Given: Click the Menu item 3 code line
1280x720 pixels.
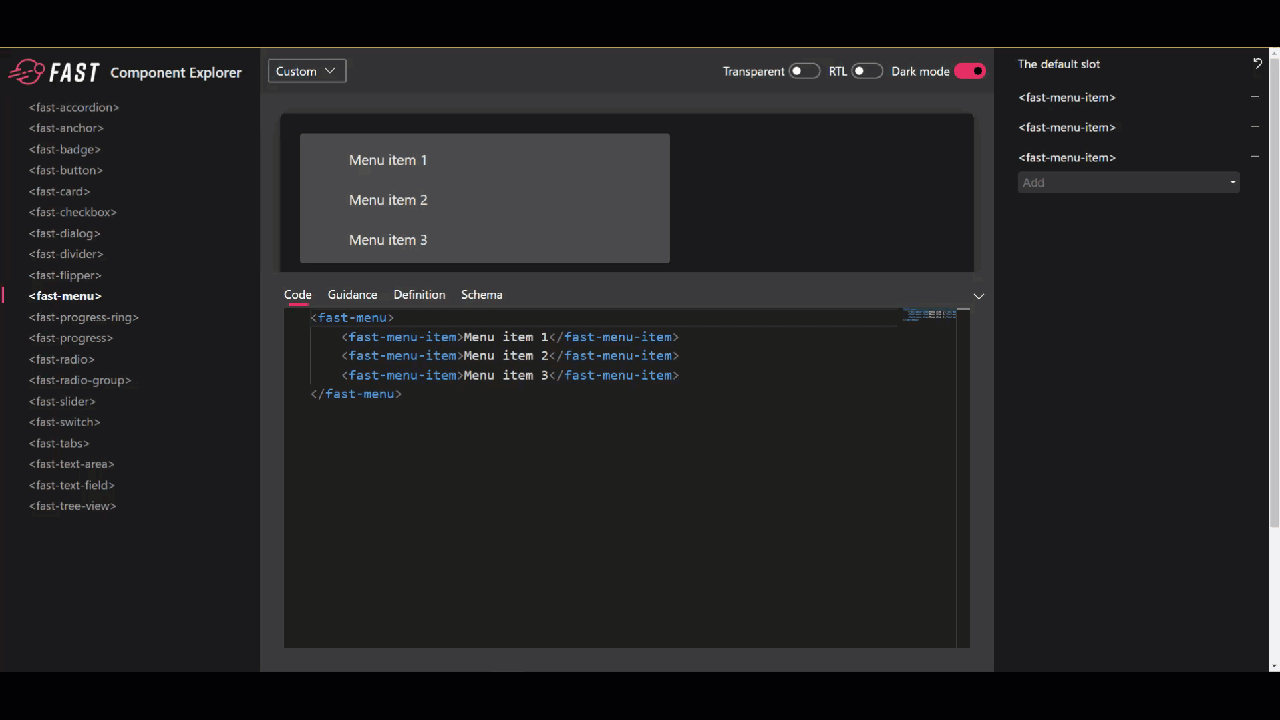Looking at the screenshot, I should coord(510,375).
